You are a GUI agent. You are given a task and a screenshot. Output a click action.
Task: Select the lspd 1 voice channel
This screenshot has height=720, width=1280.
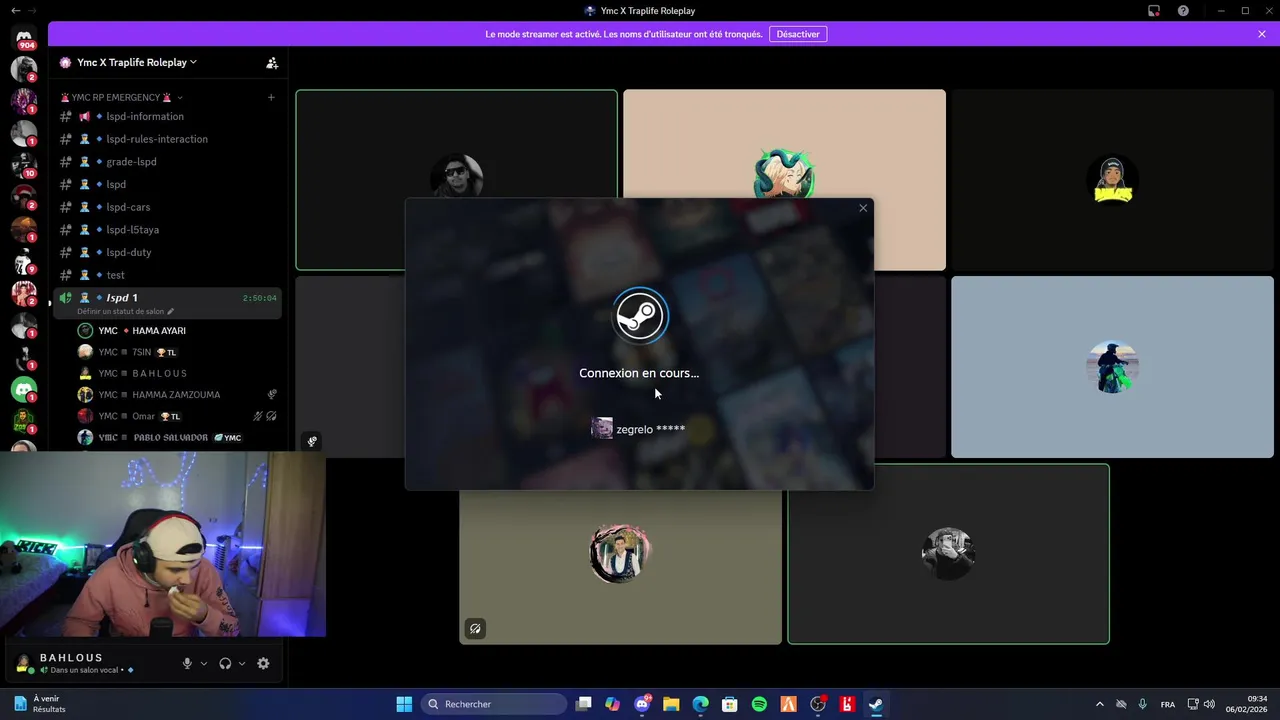pos(166,302)
